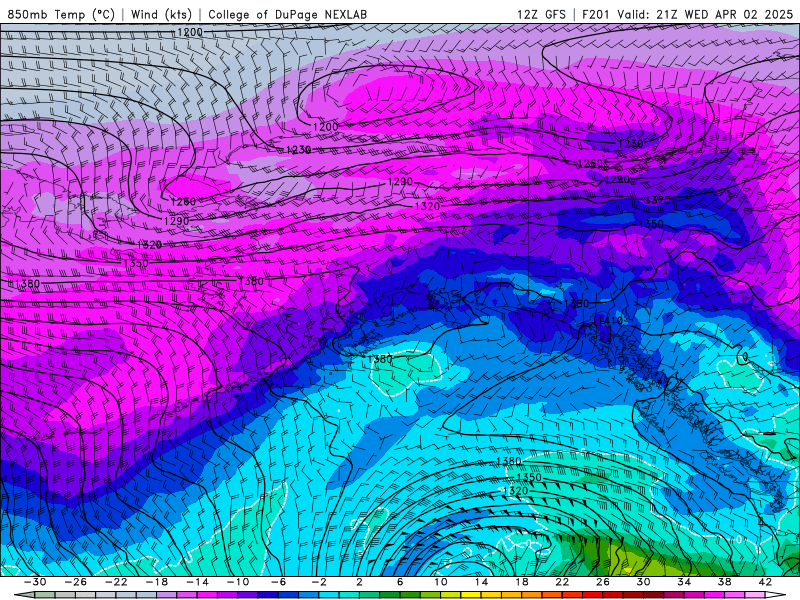Select the 38 legend tick label

tap(724, 582)
